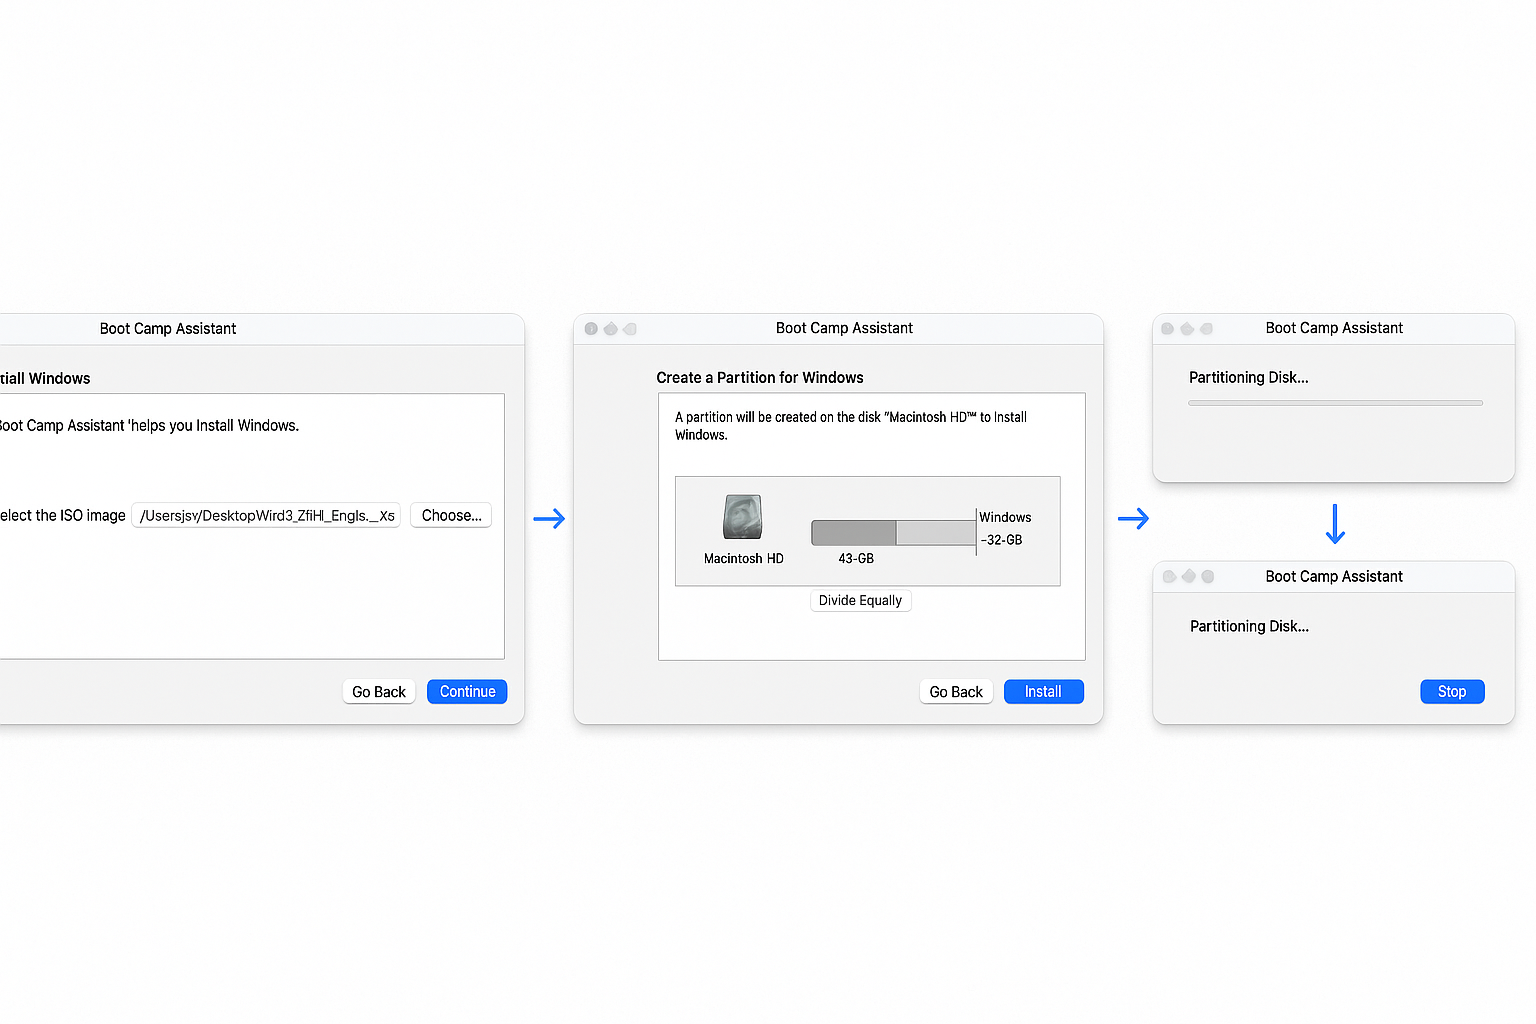Viewport: 1536px width, 1024px height.
Task: Click the Macintosh HD disk icon
Action: click(743, 517)
